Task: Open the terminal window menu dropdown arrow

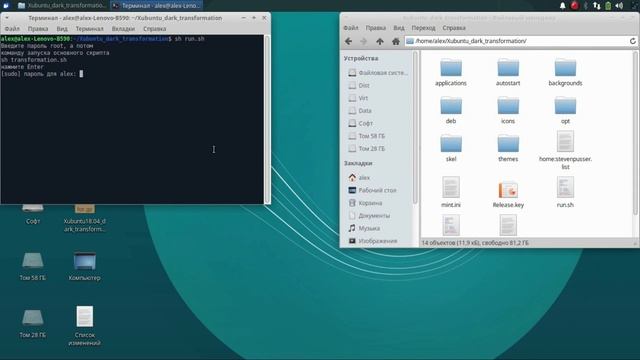Action: [x=7, y=18]
